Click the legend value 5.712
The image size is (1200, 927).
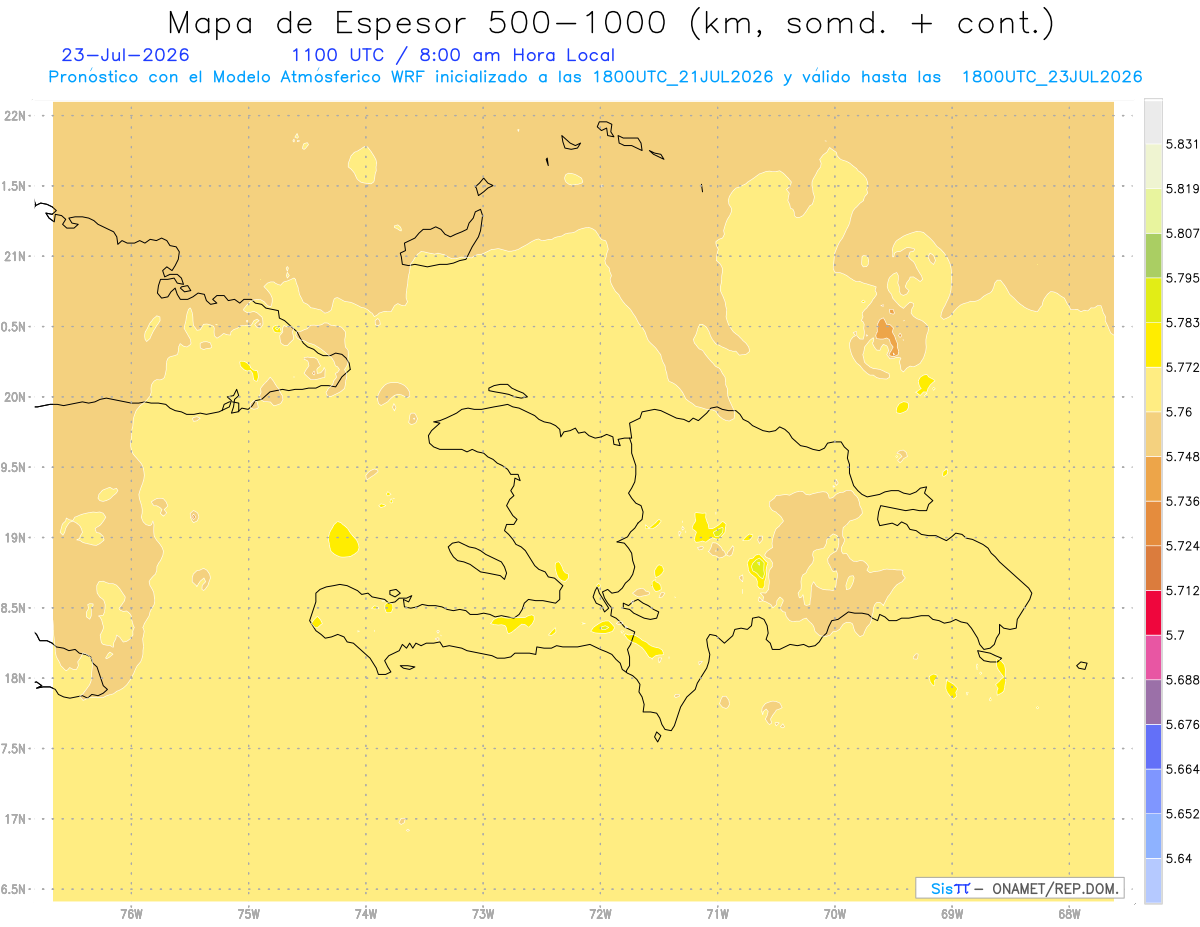[x=1182, y=590]
